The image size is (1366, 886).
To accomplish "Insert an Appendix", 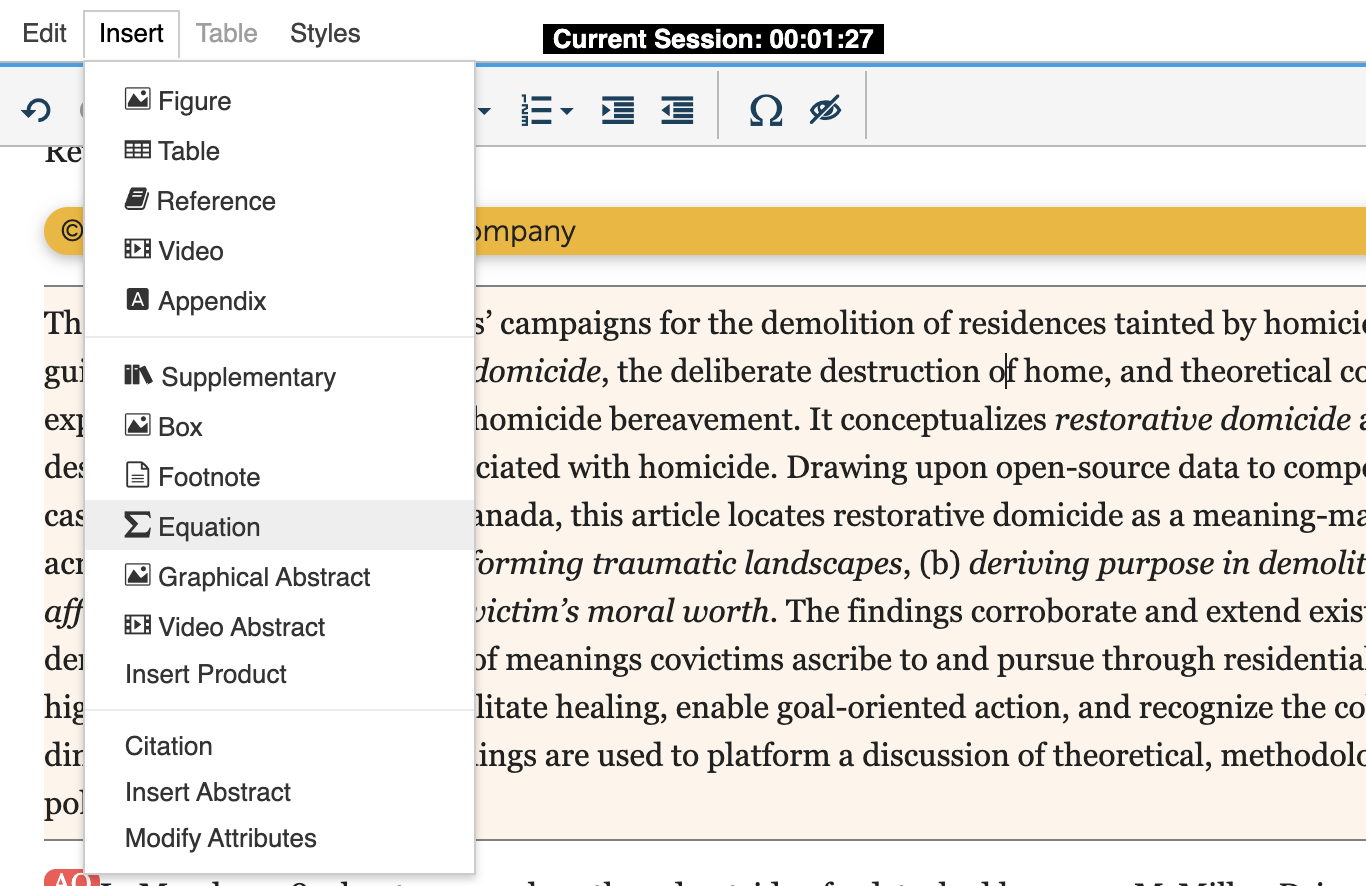I will [x=279, y=301].
